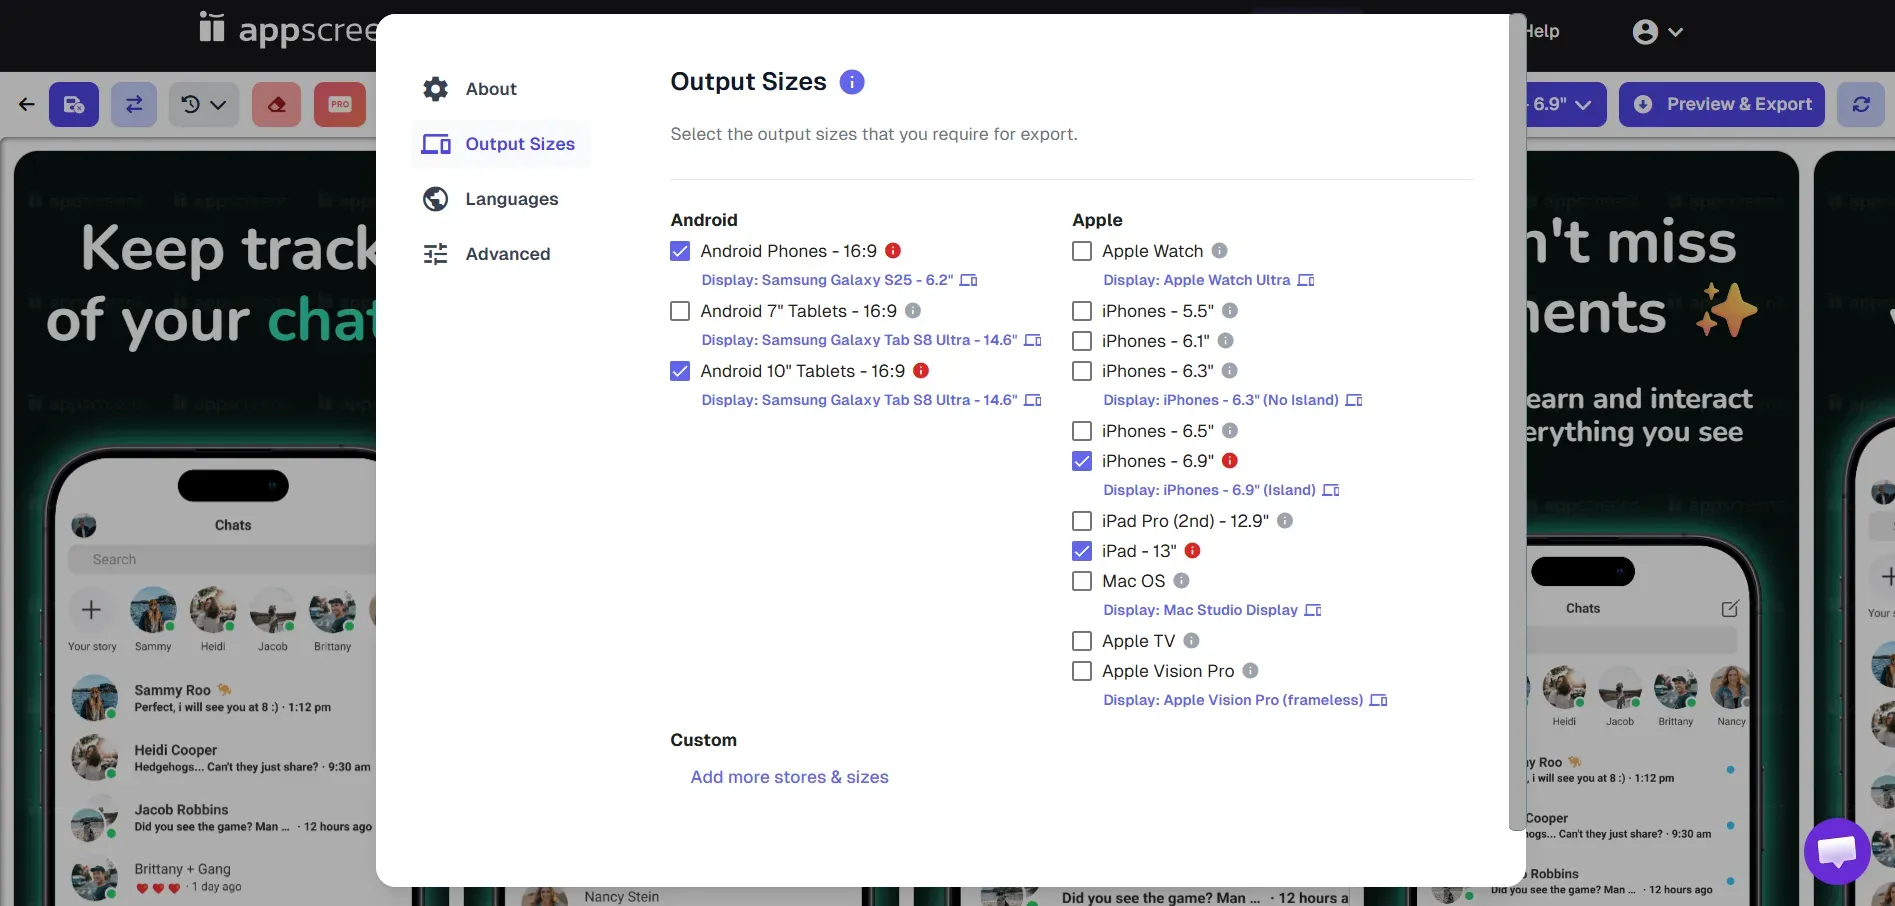Screen dimensions: 1895x906
Task: Uncheck Android Phones 16:9 checkbox
Action: point(680,251)
